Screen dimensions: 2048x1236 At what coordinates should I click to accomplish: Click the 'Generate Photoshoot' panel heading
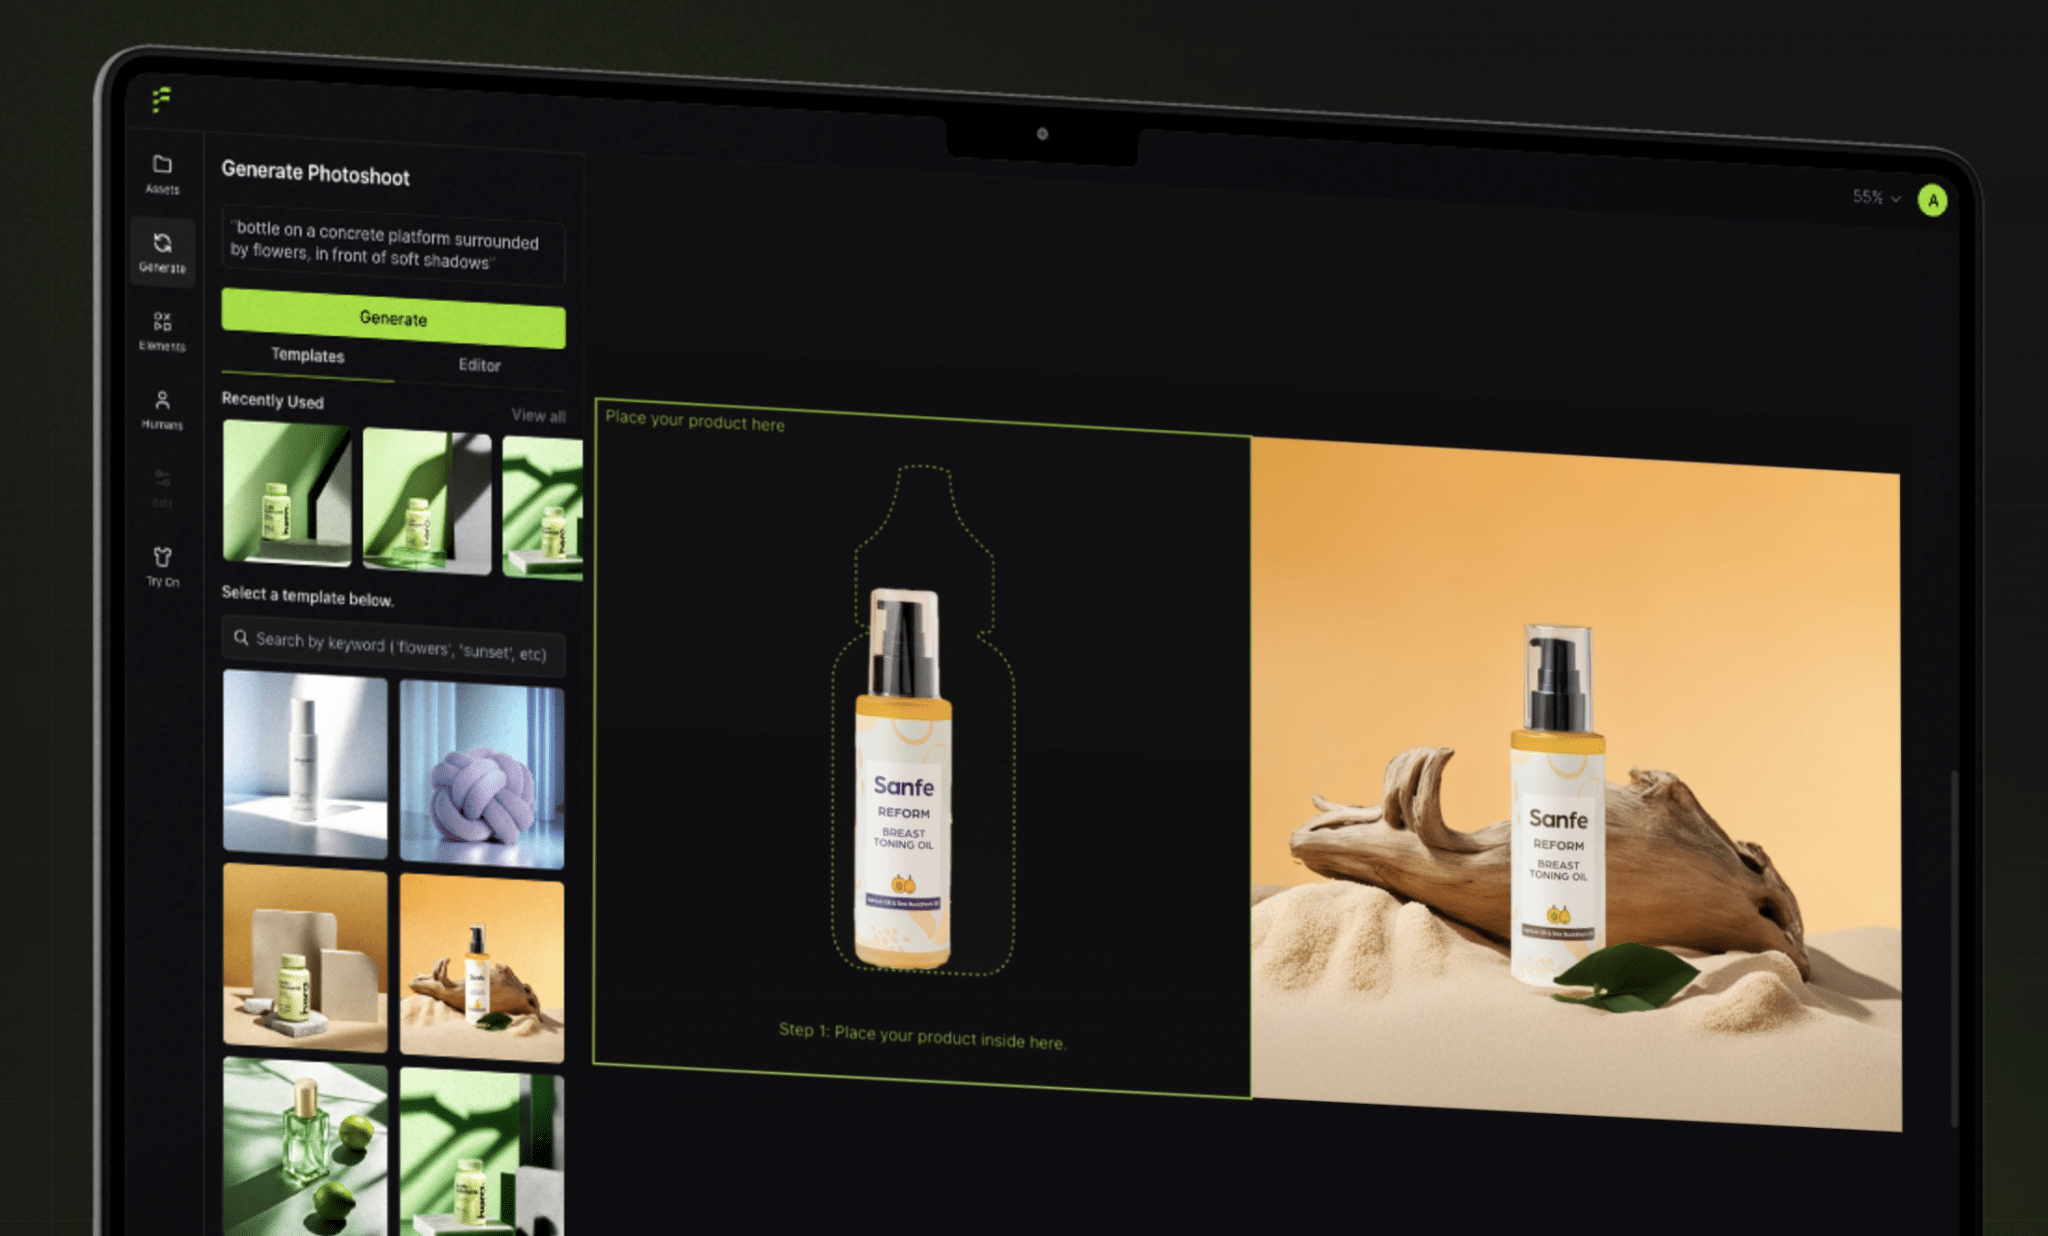coord(315,173)
